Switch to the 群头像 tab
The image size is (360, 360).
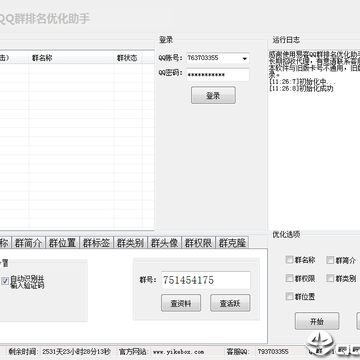[x=164, y=243]
